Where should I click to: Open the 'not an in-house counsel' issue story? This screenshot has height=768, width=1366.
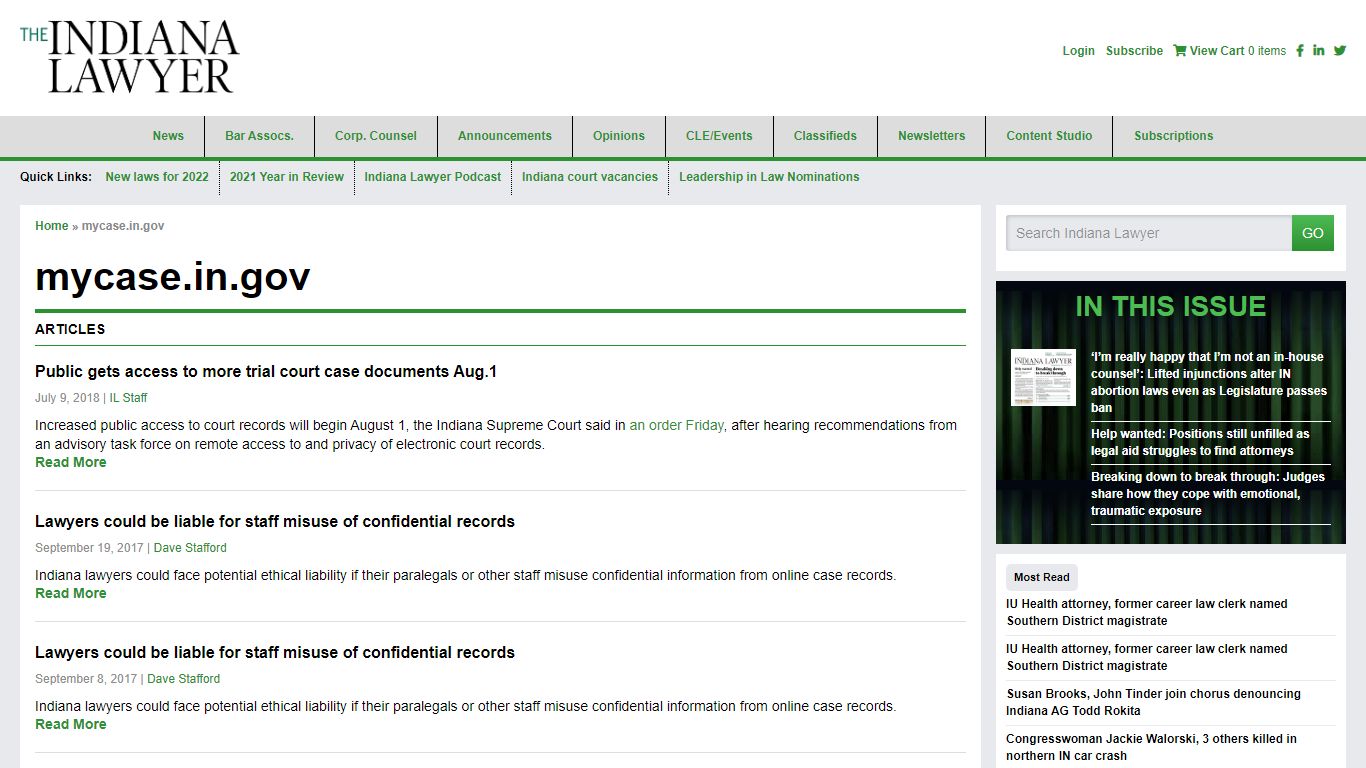(1209, 382)
